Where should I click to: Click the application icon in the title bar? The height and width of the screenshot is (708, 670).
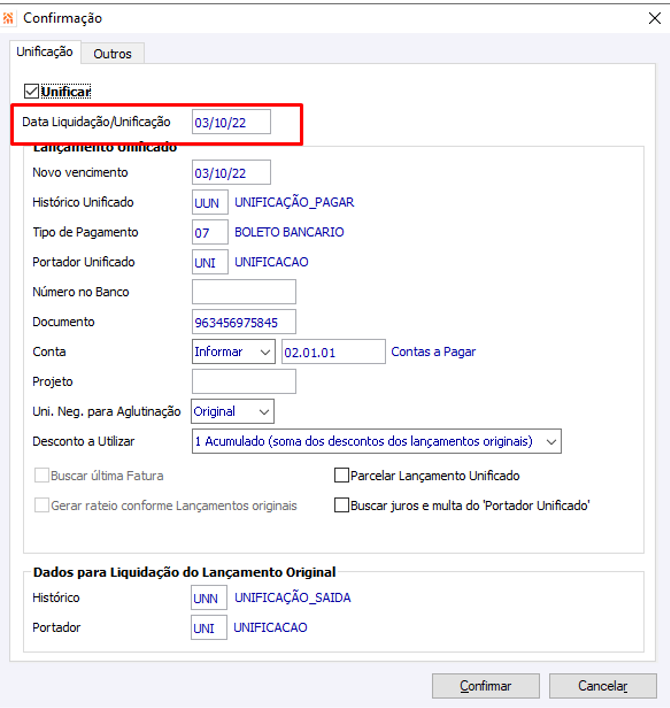tap(8, 18)
